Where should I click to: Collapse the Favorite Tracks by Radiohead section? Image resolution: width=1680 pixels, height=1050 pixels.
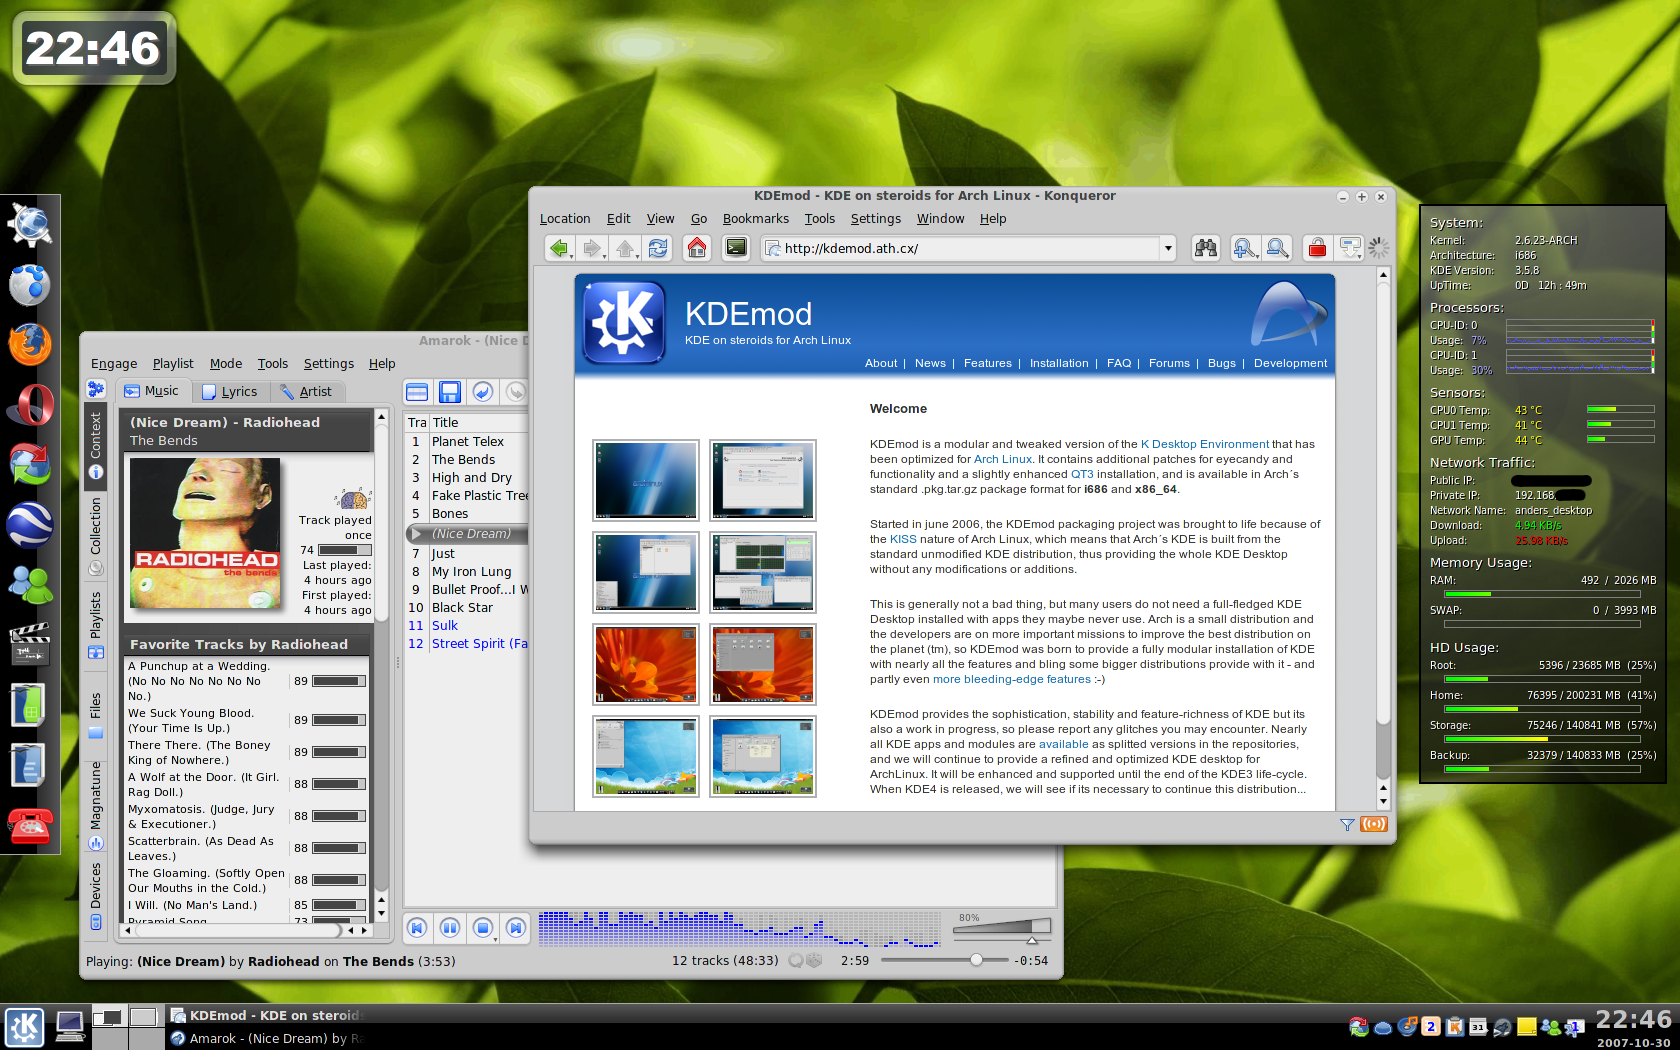(x=246, y=644)
